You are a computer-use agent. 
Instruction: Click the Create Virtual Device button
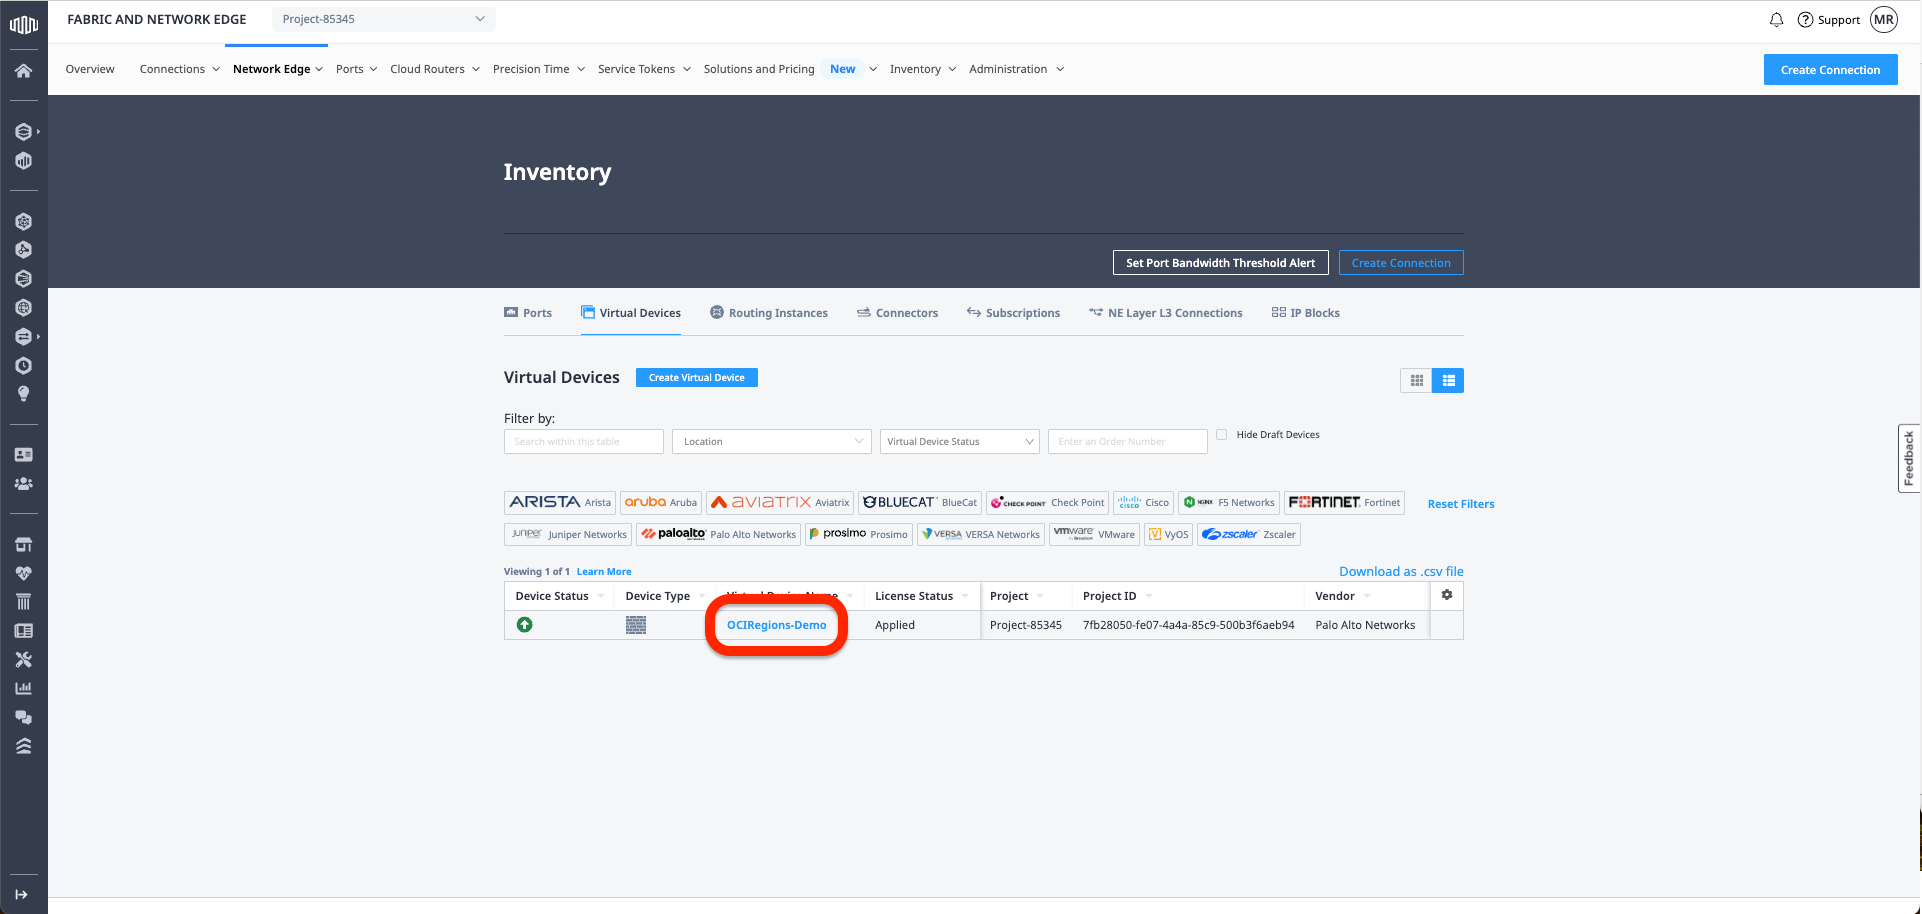pyautogui.click(x=696, y=378)
